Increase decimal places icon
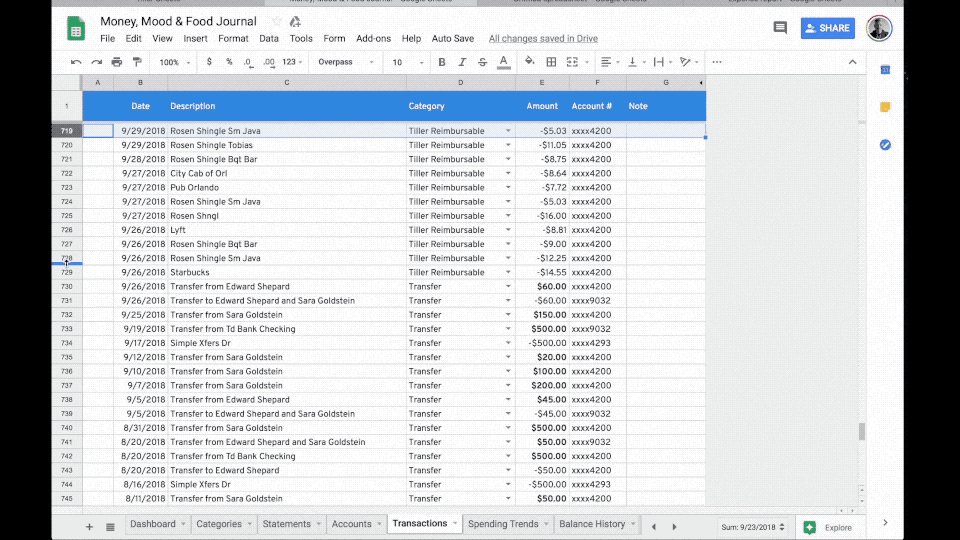The height and width of the screenshot is (540, 960). point(269,62)
